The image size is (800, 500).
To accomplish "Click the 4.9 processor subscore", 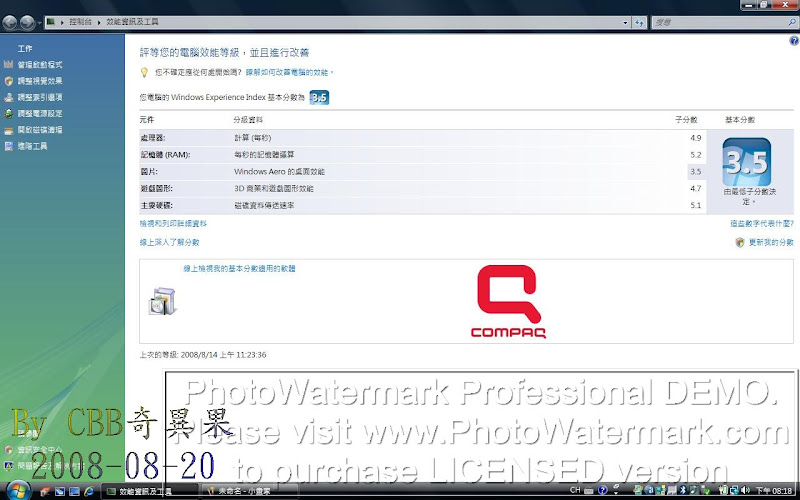I will tap(695, 138).
